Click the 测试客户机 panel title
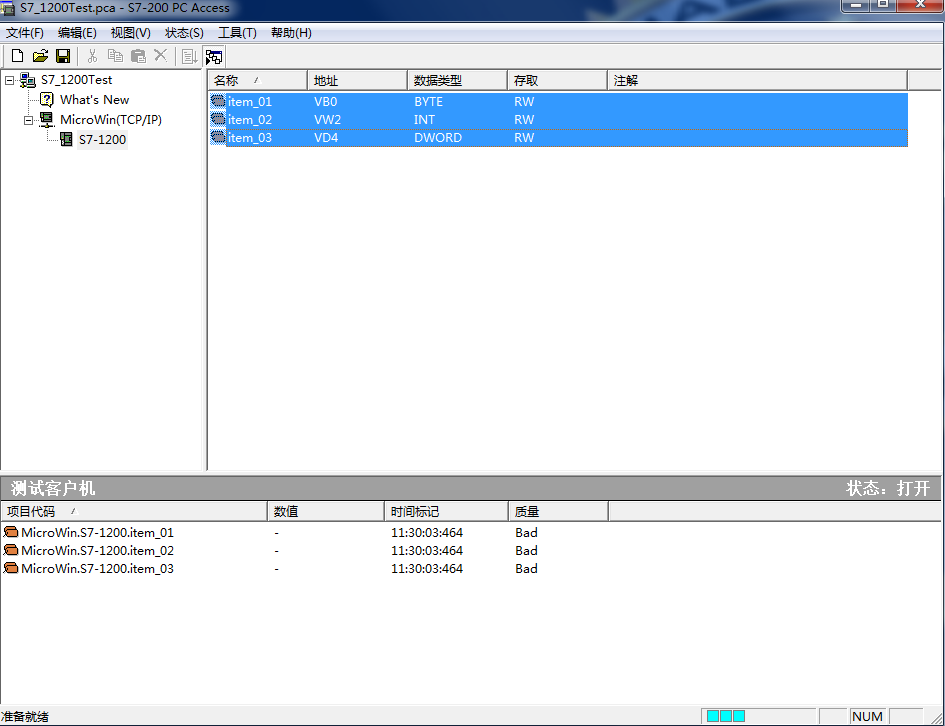The width and height of the screenshot is (945, 726). 53,488
